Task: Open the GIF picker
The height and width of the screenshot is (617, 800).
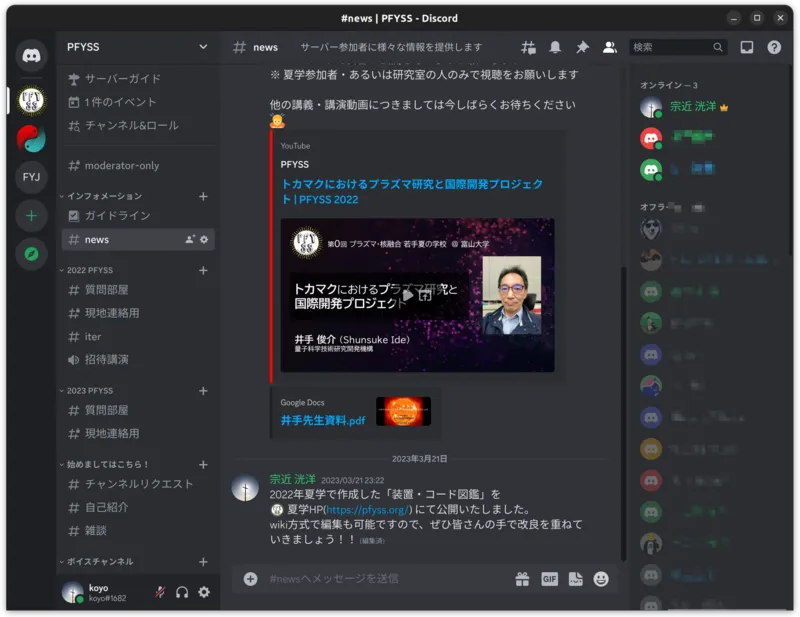Action: tap(549, 578)
